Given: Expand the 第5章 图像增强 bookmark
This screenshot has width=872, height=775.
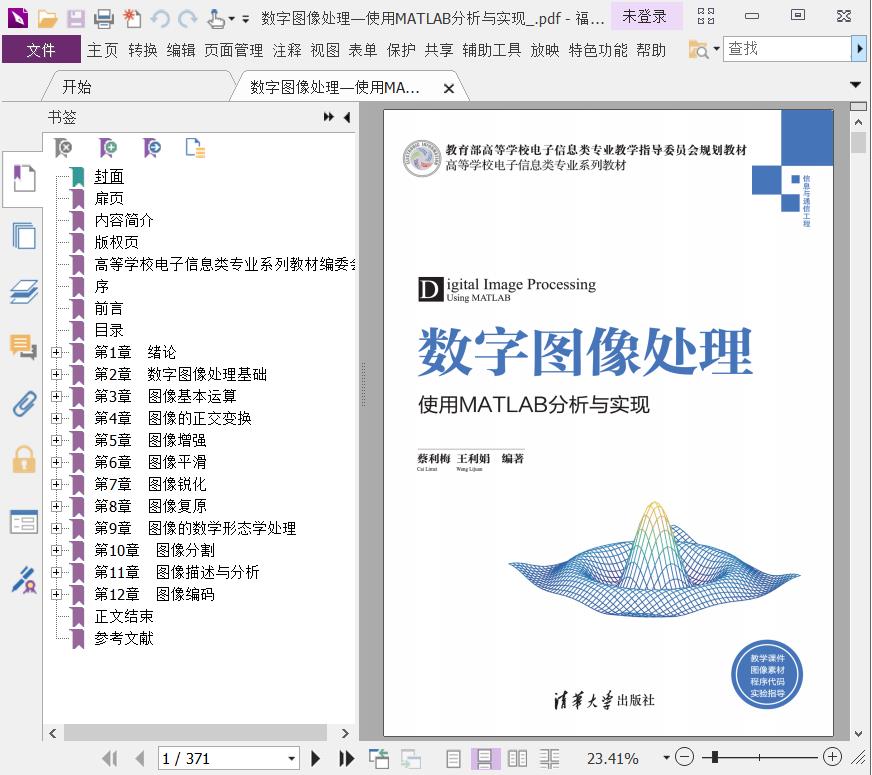Looking at the screenshot, I should (56, 440).
